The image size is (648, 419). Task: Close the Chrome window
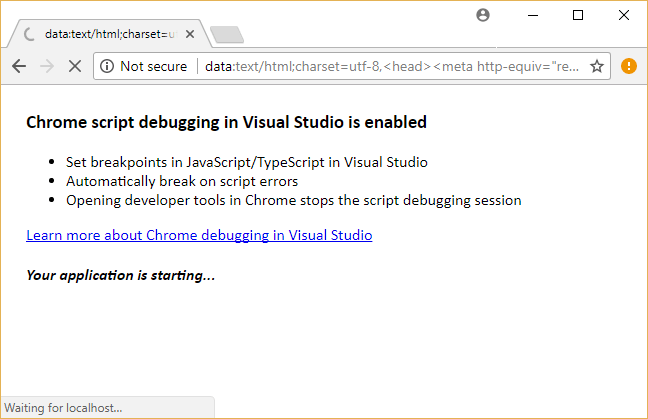[x=624, y=15]
